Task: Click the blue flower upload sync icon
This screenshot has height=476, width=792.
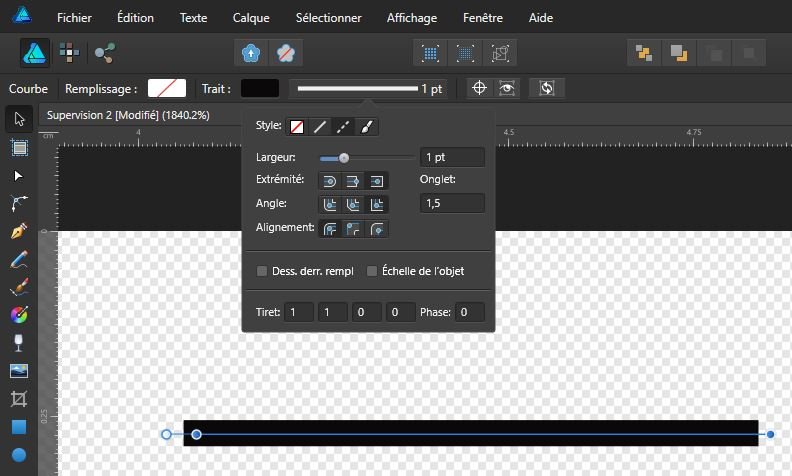Action: coord(251,53)
